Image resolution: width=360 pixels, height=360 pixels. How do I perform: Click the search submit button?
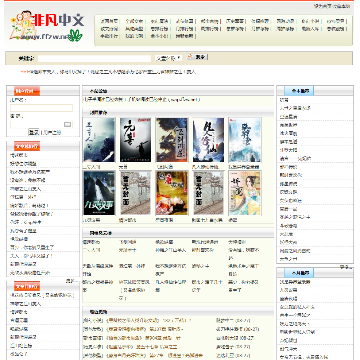point(197,57)
